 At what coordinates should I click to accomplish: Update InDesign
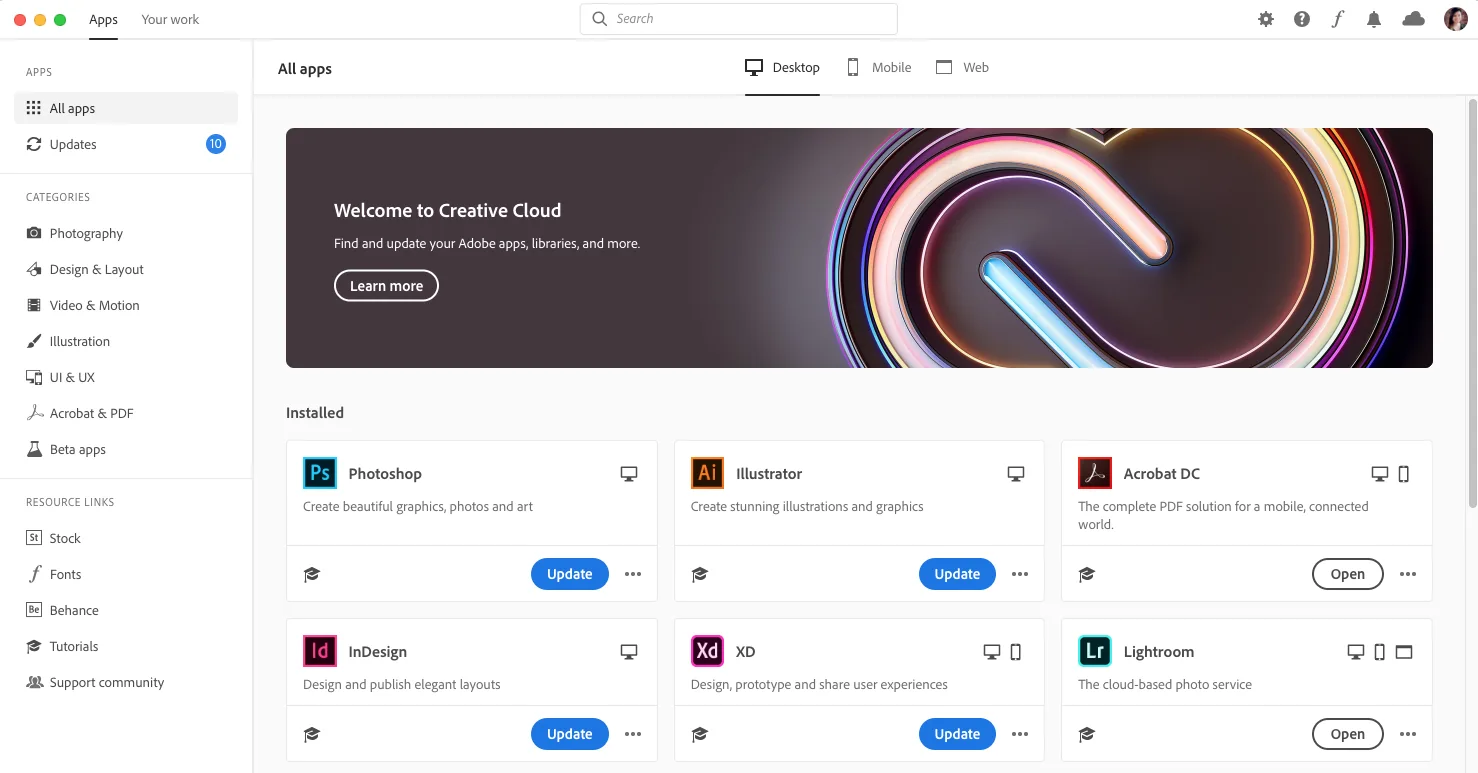click(570, 734)
